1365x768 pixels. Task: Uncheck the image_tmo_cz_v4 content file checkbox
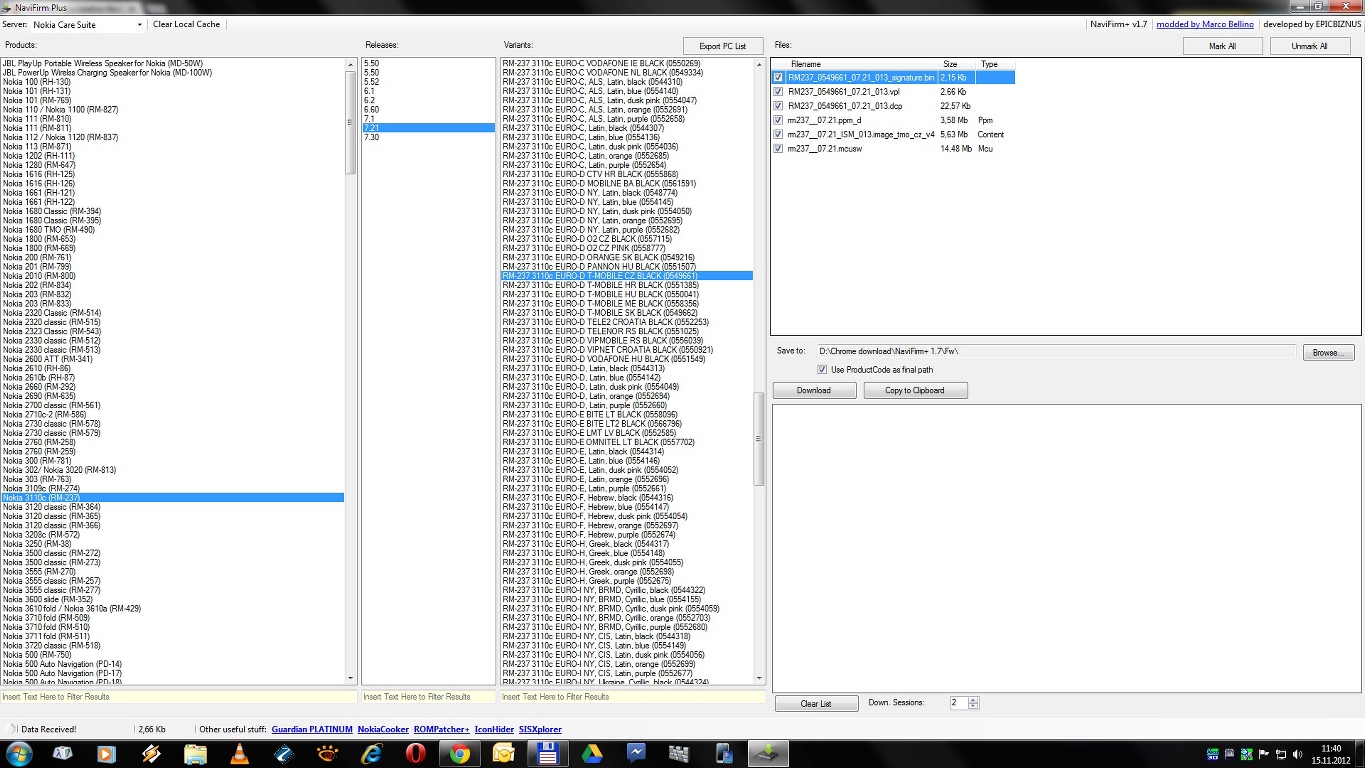[779, 134]
